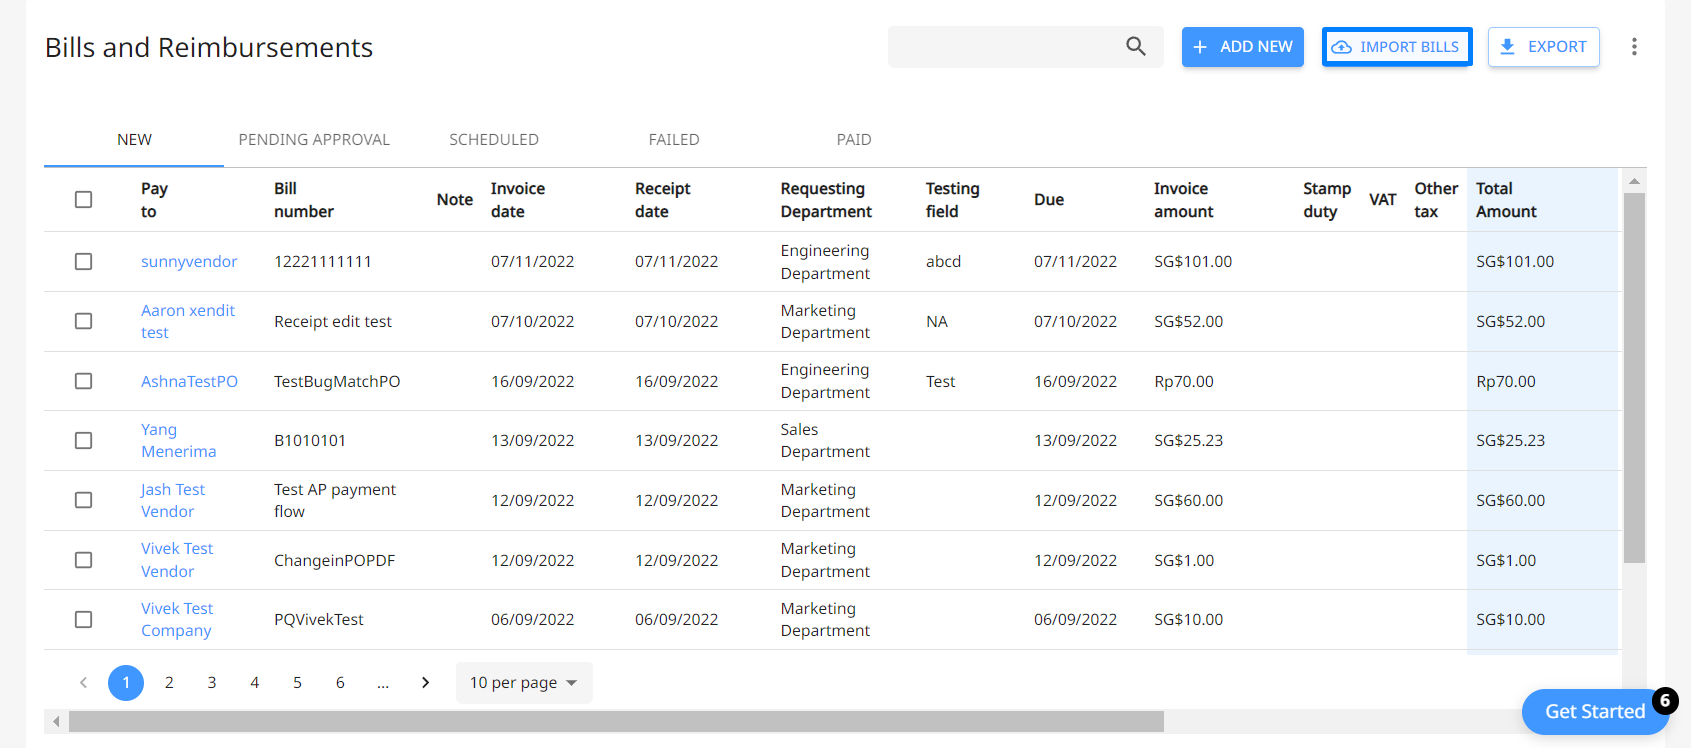The image size is (1691, 748).
Task: Open the 10 per page dropdown
Action: 524,683
